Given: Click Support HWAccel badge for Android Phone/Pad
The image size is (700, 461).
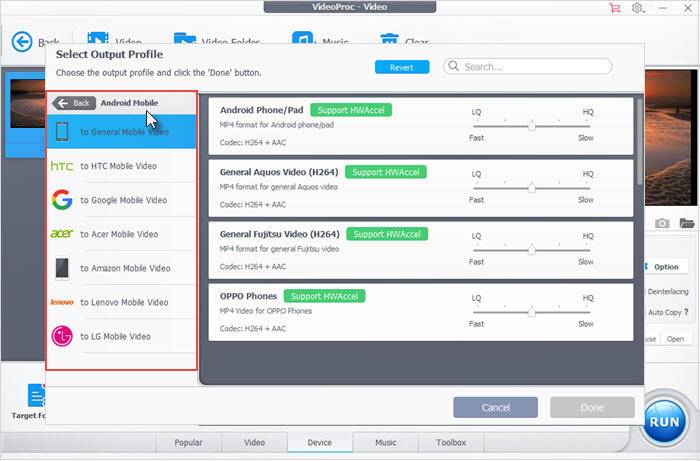Looking at the screenshot, I should coord(351,110).
